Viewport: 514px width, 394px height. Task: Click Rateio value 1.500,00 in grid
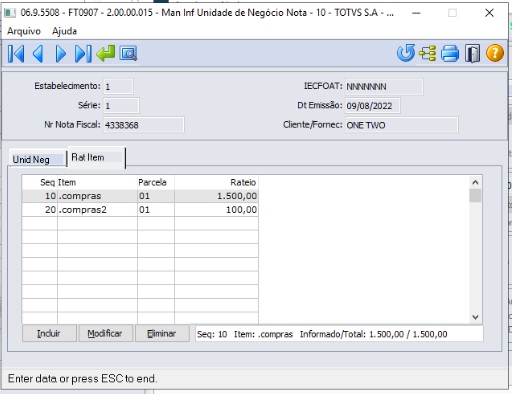[237, 196]
